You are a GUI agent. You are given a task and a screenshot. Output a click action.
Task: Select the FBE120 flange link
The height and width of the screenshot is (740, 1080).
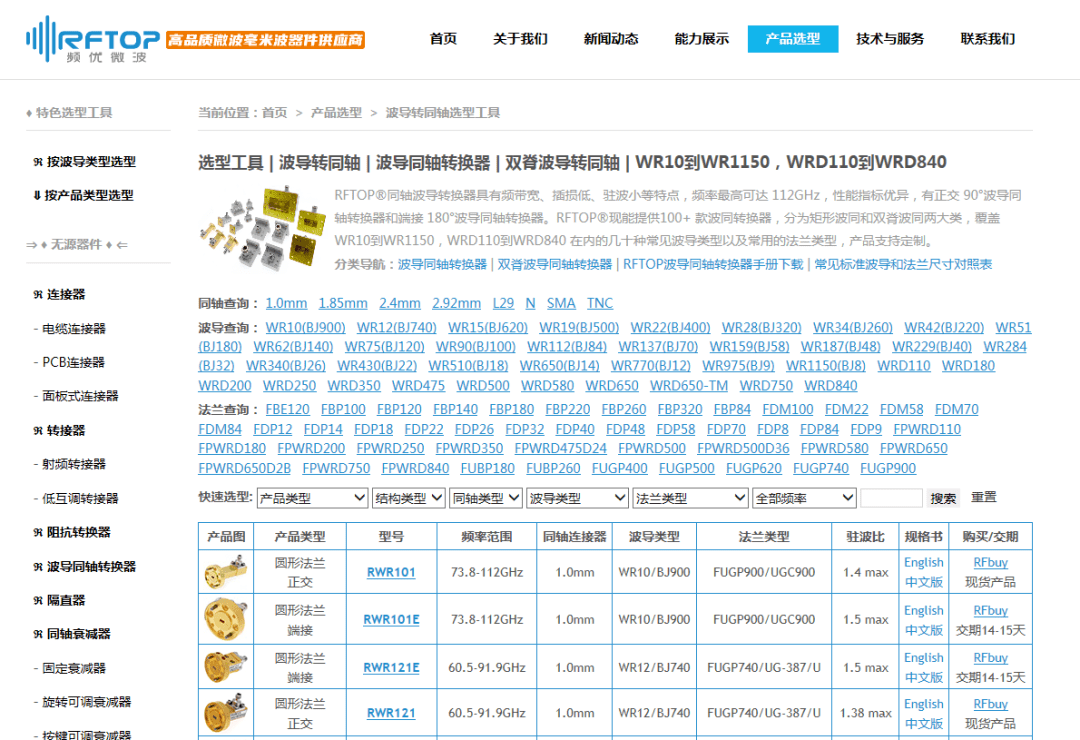tap(288, 409)
